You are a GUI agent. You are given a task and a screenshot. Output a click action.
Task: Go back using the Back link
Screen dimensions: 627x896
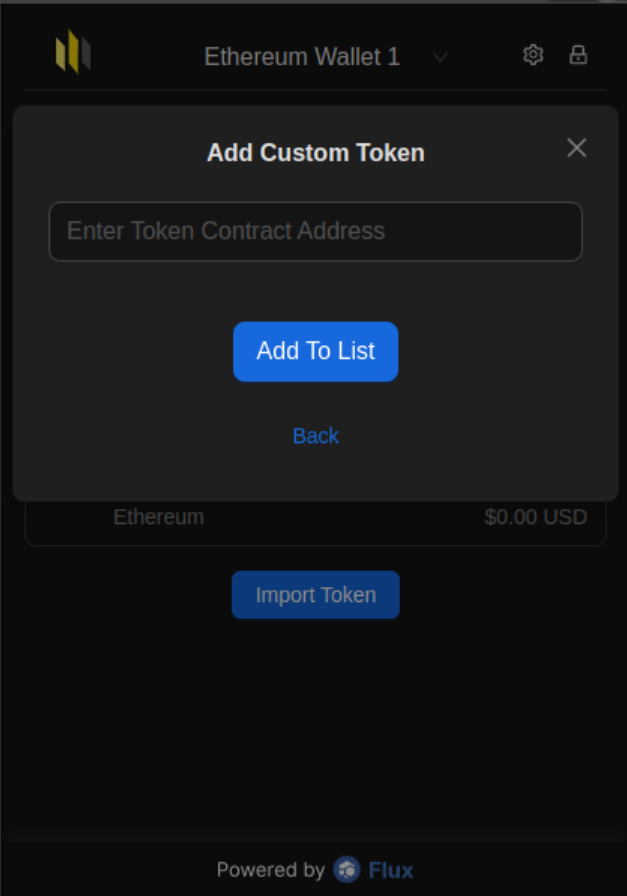(316, 436)
